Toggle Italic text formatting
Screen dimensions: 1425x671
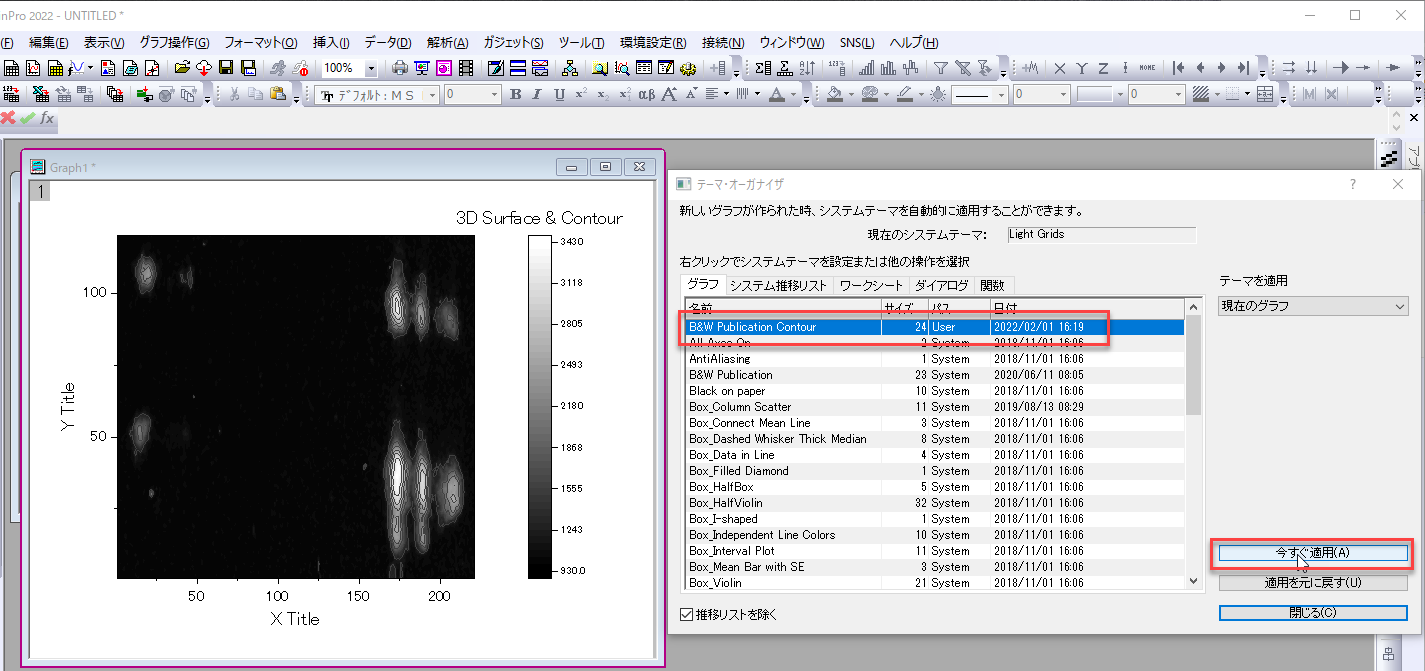tap(537, 94)
